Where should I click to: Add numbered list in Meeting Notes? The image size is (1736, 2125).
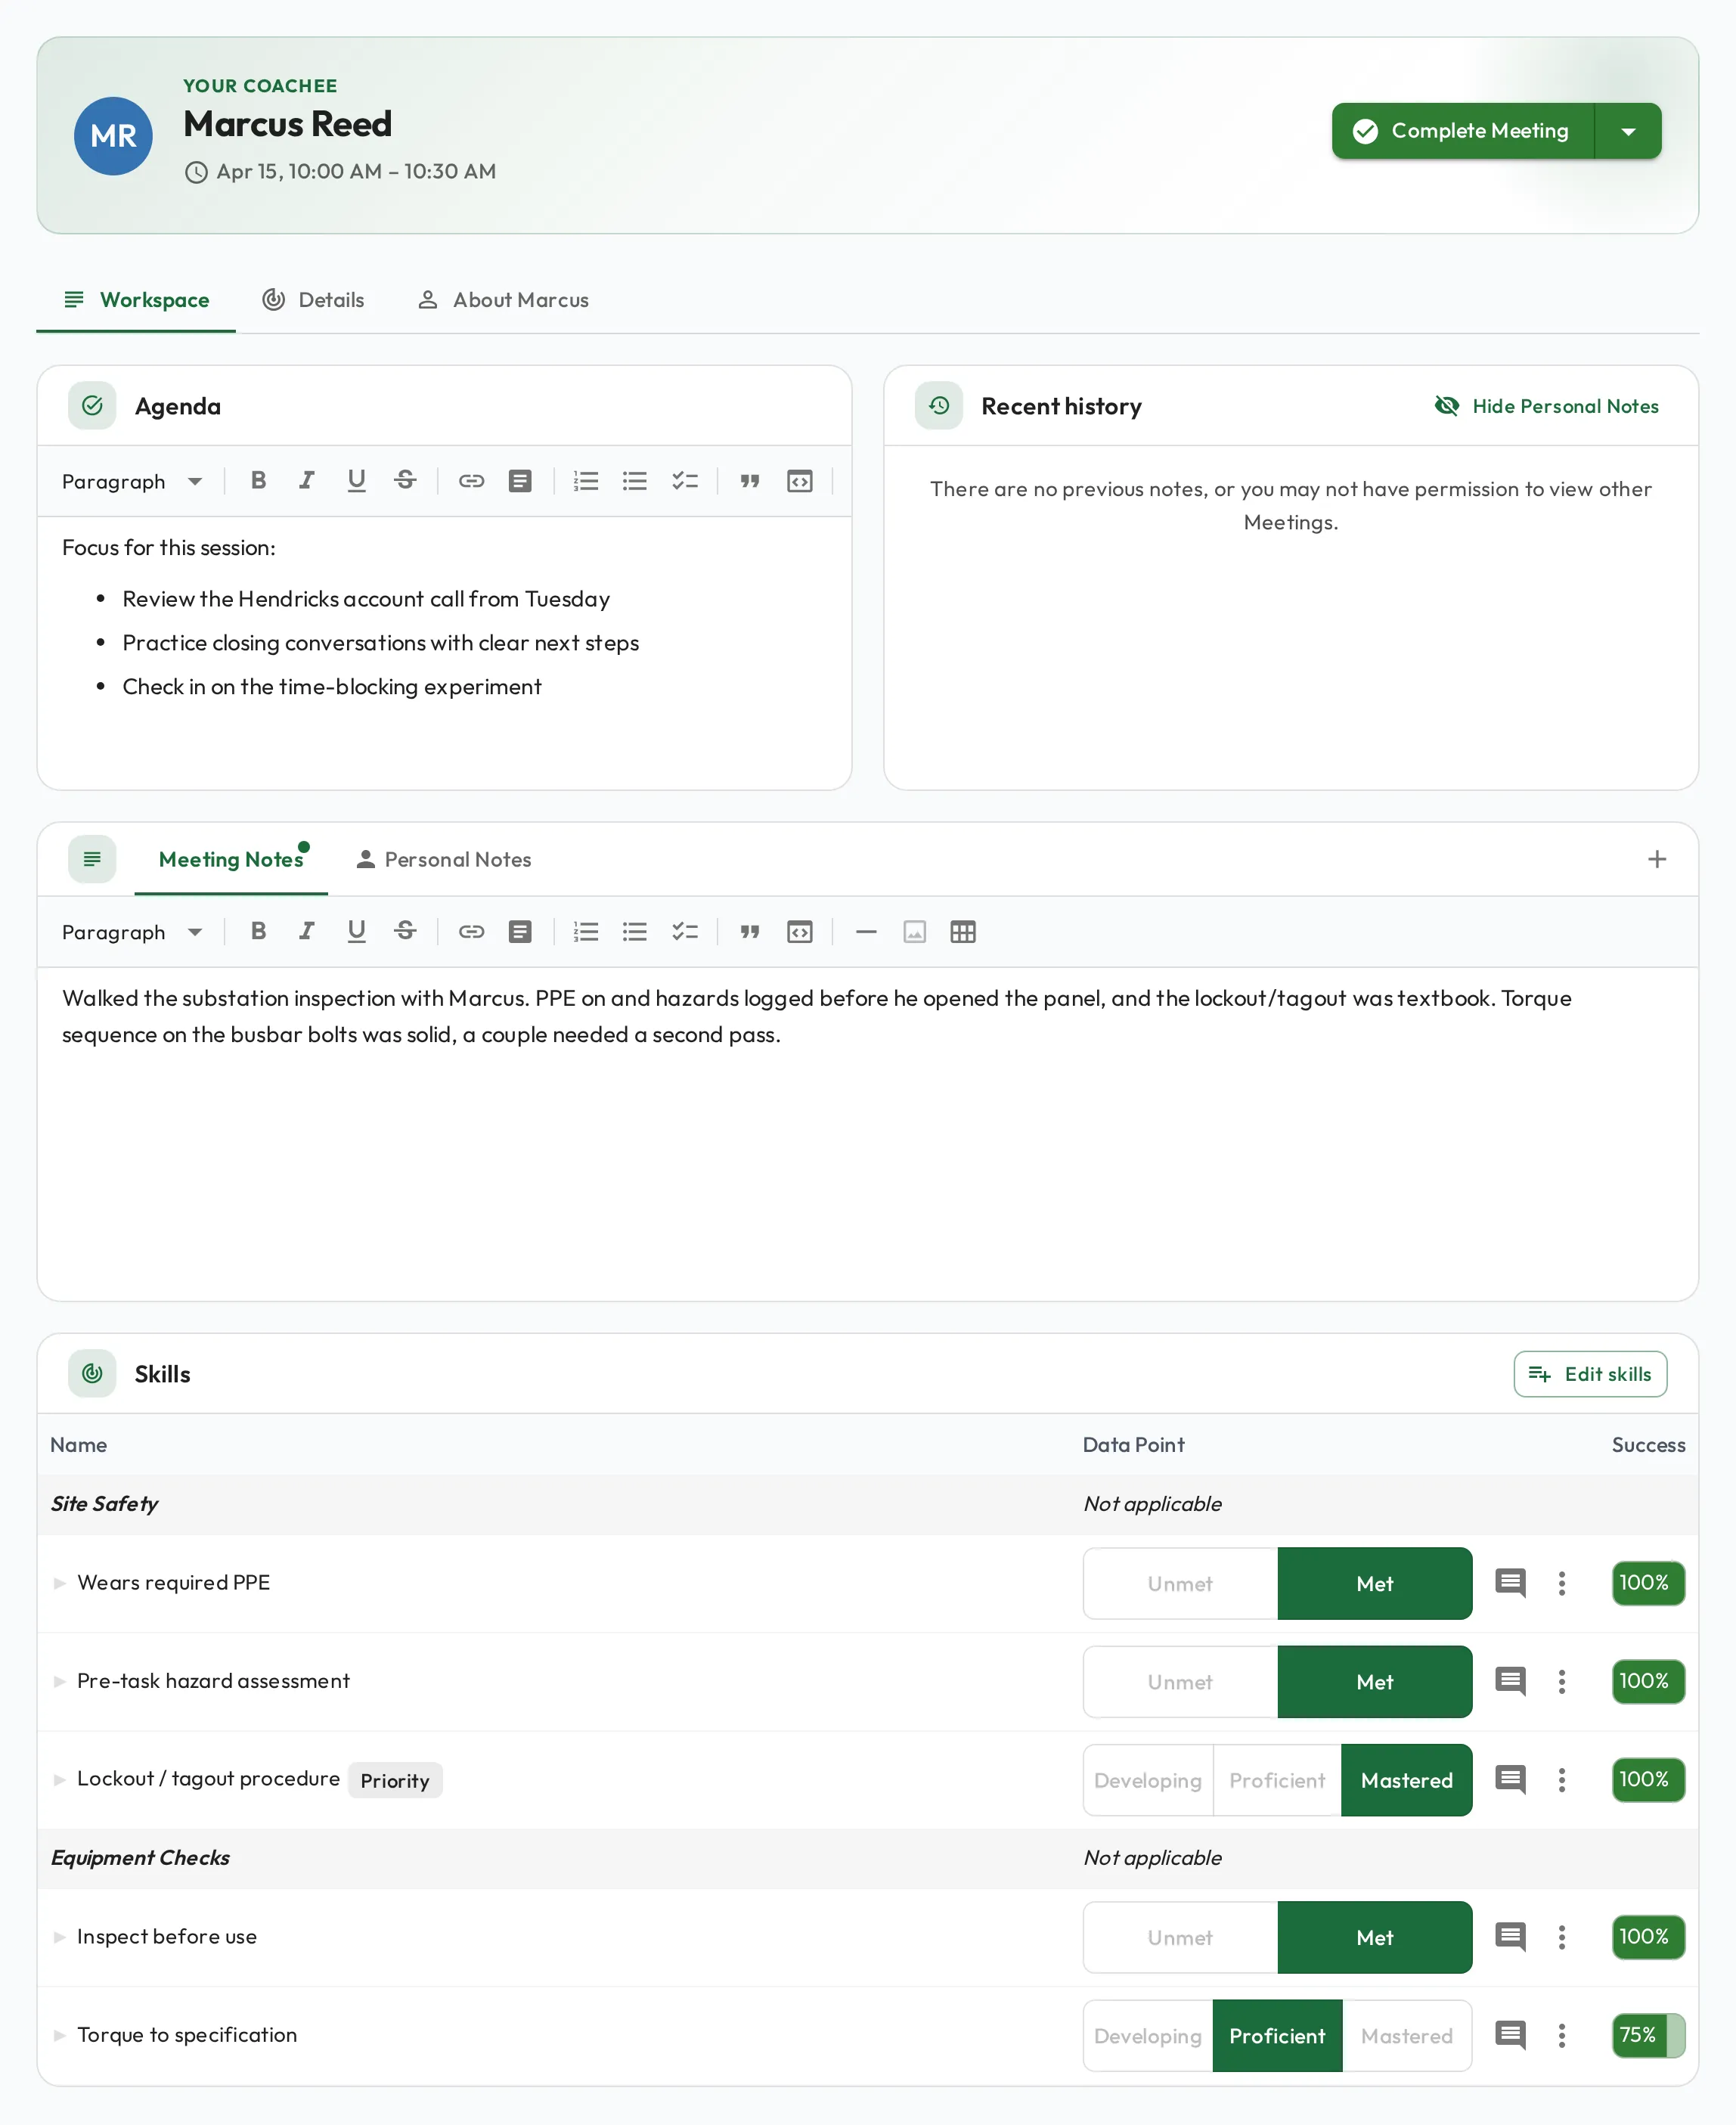point(586,932)
